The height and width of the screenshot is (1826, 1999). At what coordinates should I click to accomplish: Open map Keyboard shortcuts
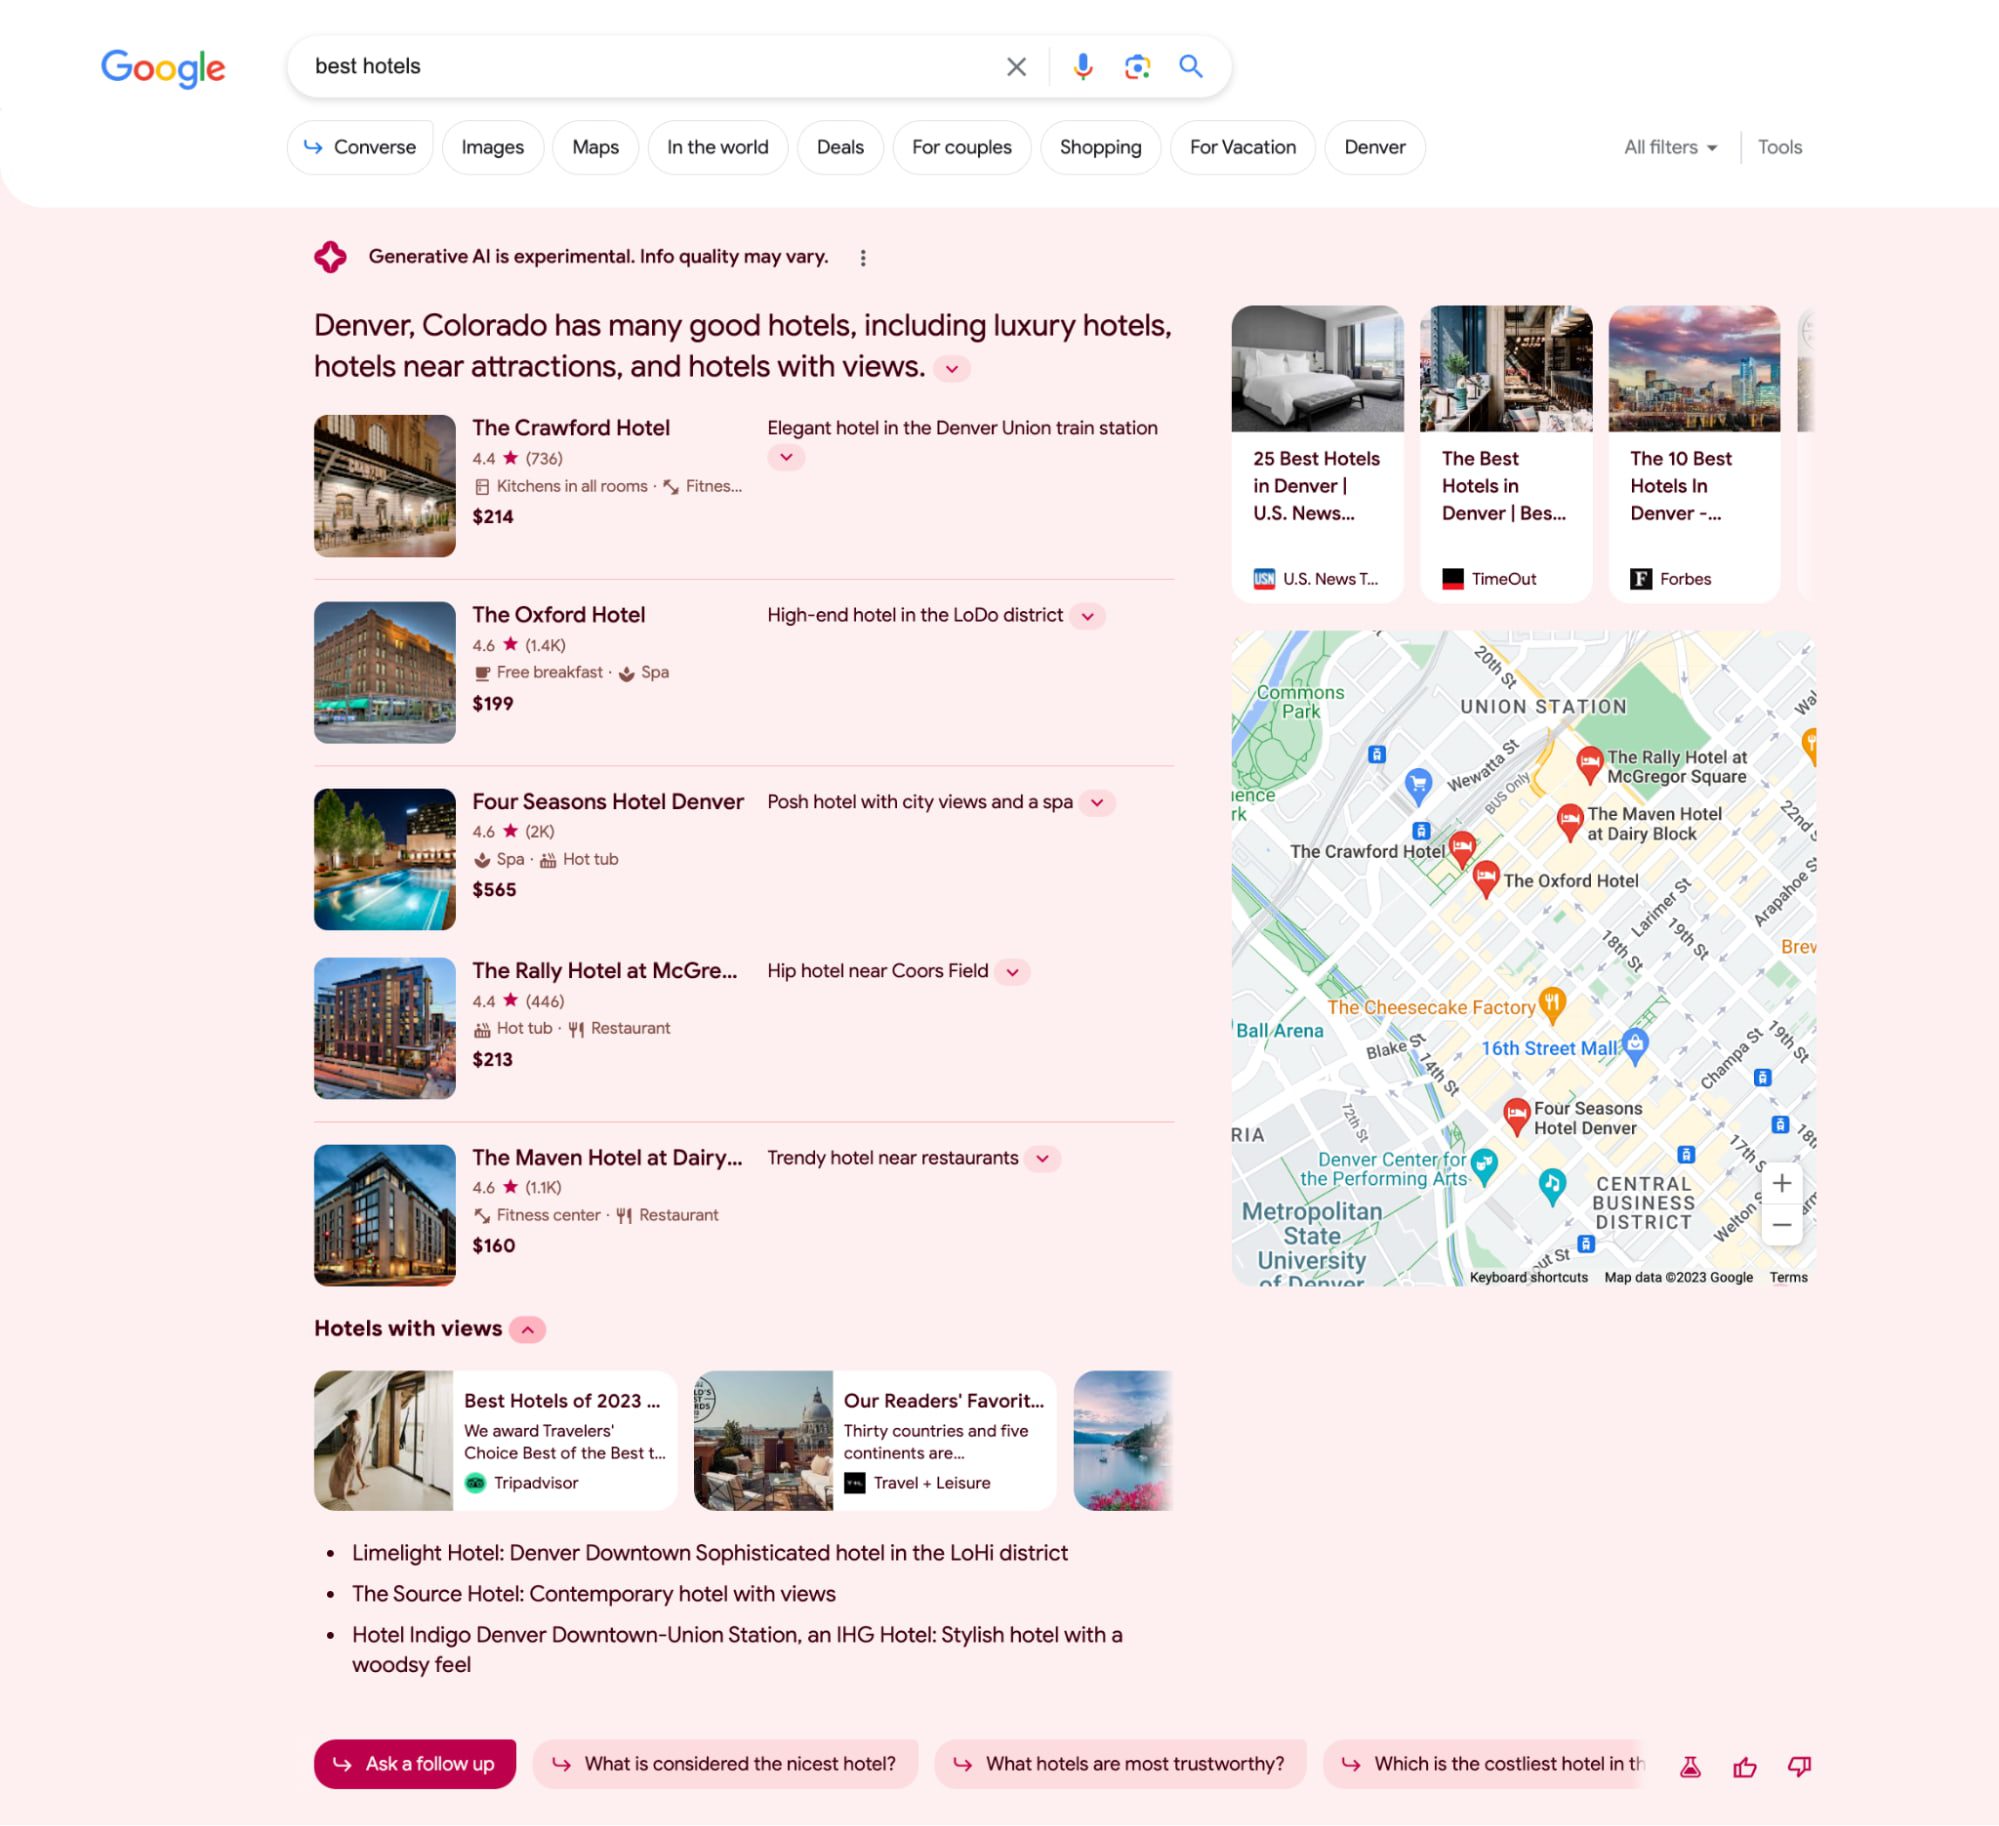pyautogui.click(x=1528, y=1278)
